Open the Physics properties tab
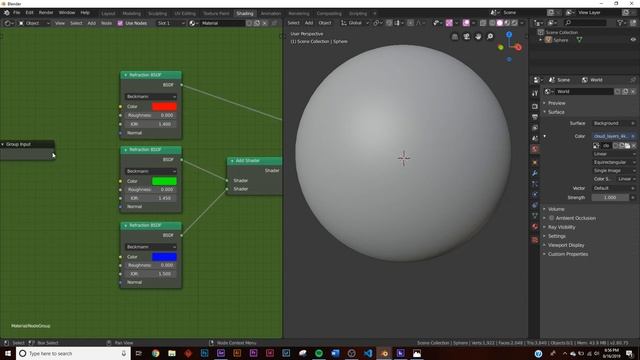 point(535,194)
